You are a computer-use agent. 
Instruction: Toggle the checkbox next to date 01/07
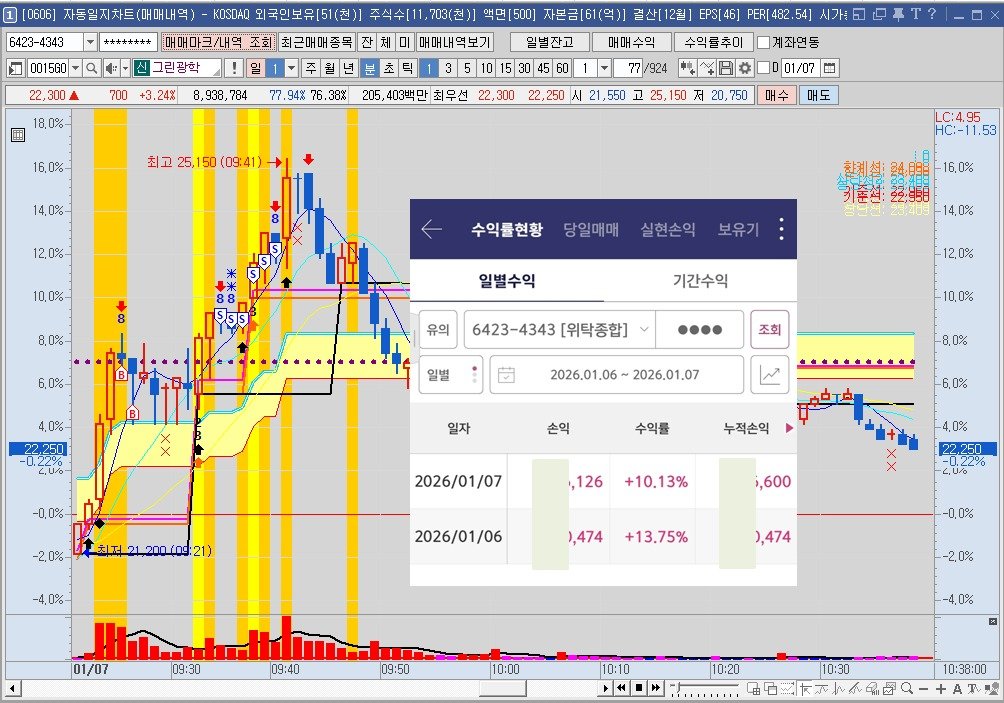point(763,68)
